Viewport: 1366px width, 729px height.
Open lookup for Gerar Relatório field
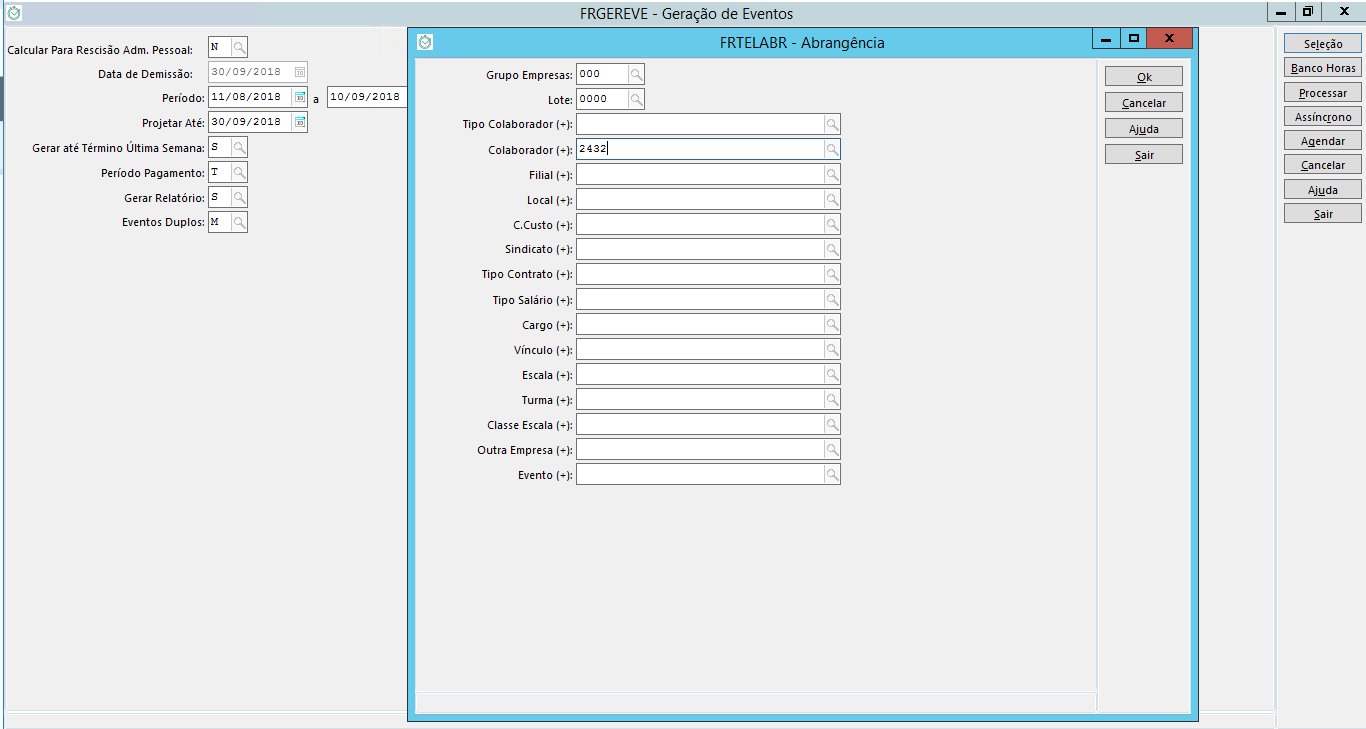click(x=239, y=197)
